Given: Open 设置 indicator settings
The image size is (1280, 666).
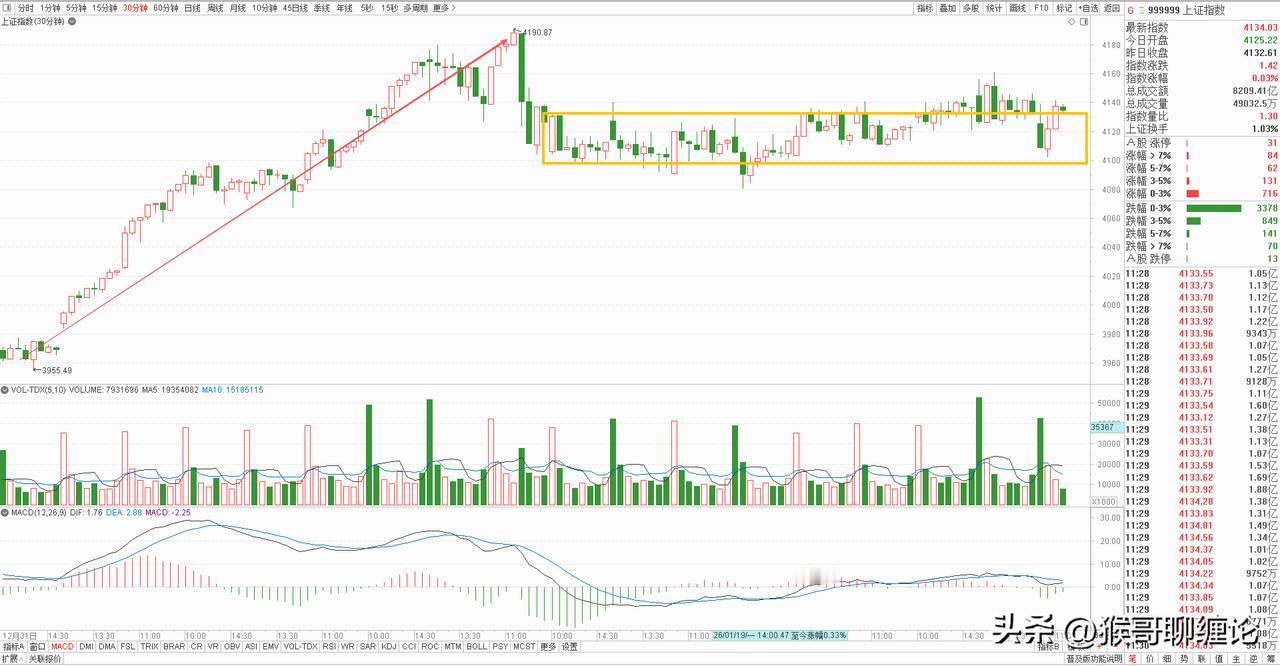Looking at the screenshot, I should (x=569, y=646).
